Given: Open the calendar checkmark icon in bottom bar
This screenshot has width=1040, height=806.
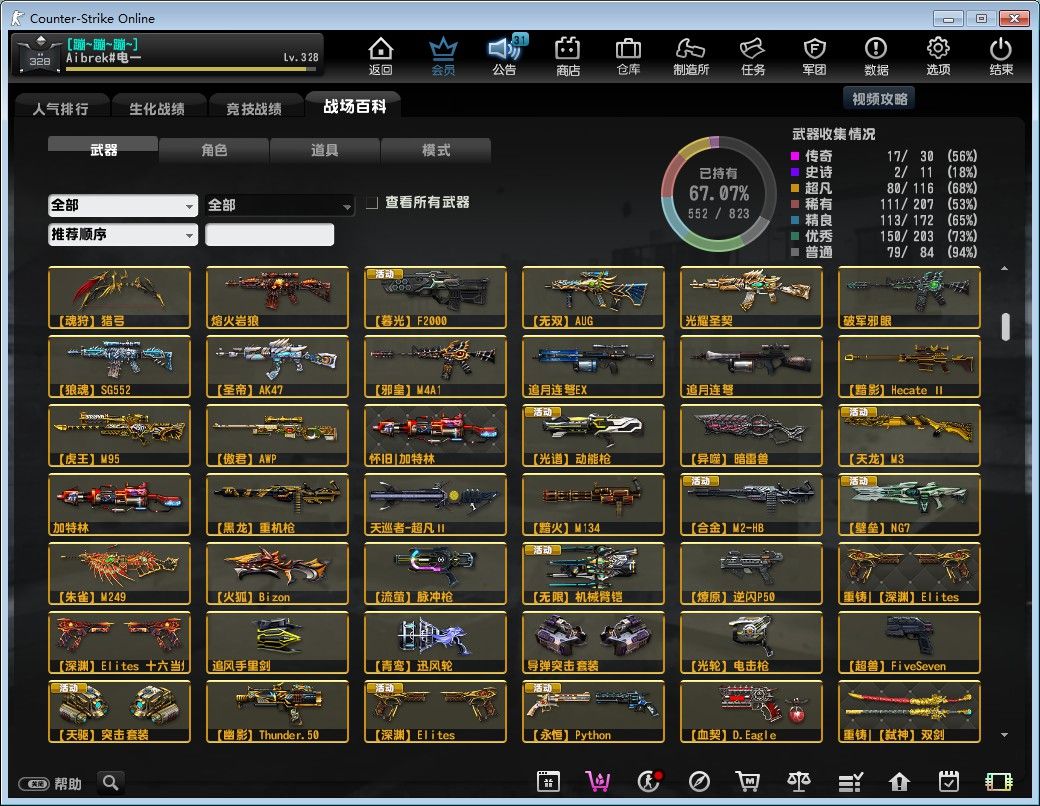Looking at the screenshot, I should click(948, 781).
